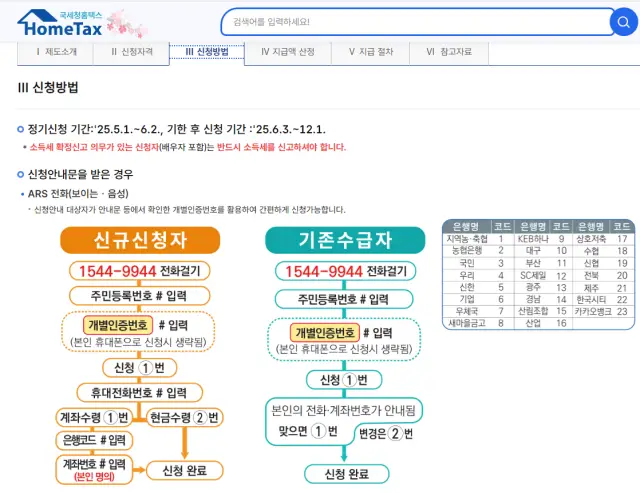Click the III 신청방법 page heading
This screenshot has height=493, width=640.
coord(48,87)
